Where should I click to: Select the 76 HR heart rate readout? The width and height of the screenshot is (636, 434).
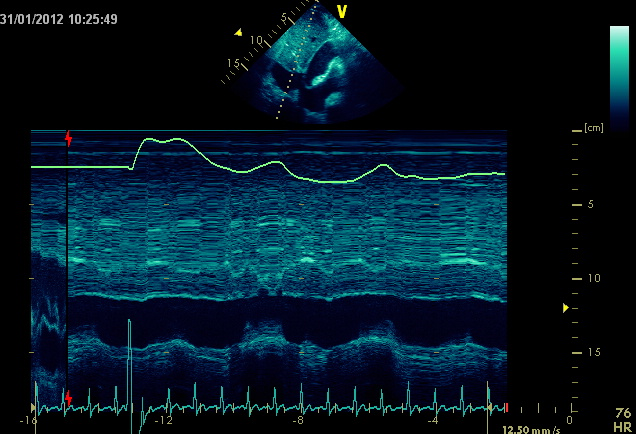pos(622,420)
